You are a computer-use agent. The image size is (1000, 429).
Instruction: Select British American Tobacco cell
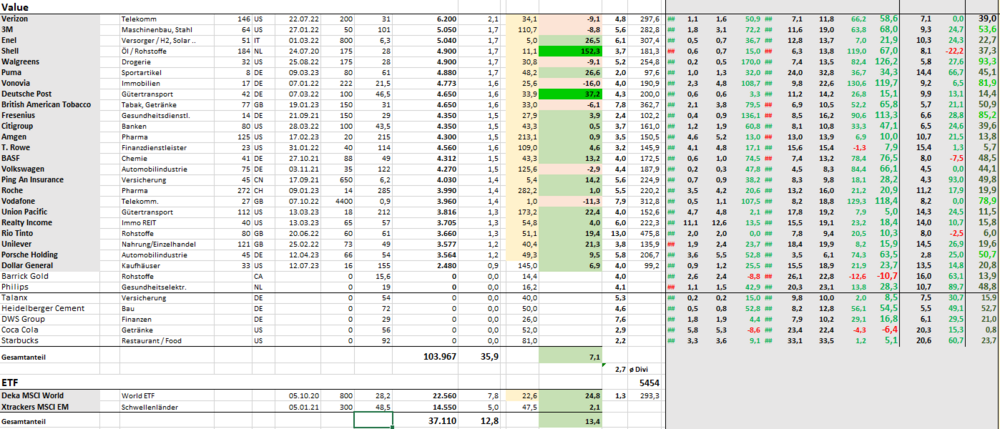(50, 104)
